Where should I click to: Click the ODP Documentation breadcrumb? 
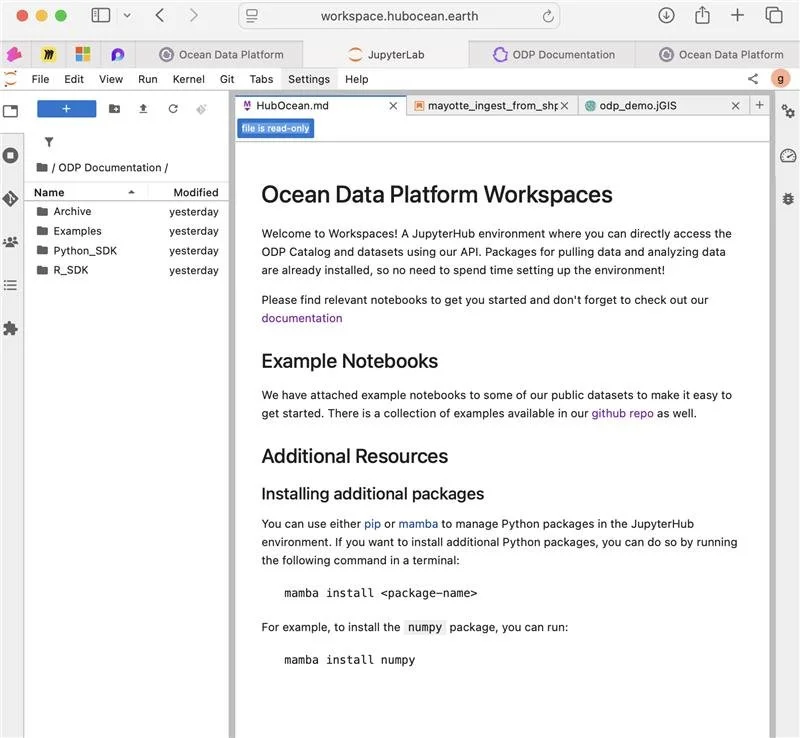(110, 167)
